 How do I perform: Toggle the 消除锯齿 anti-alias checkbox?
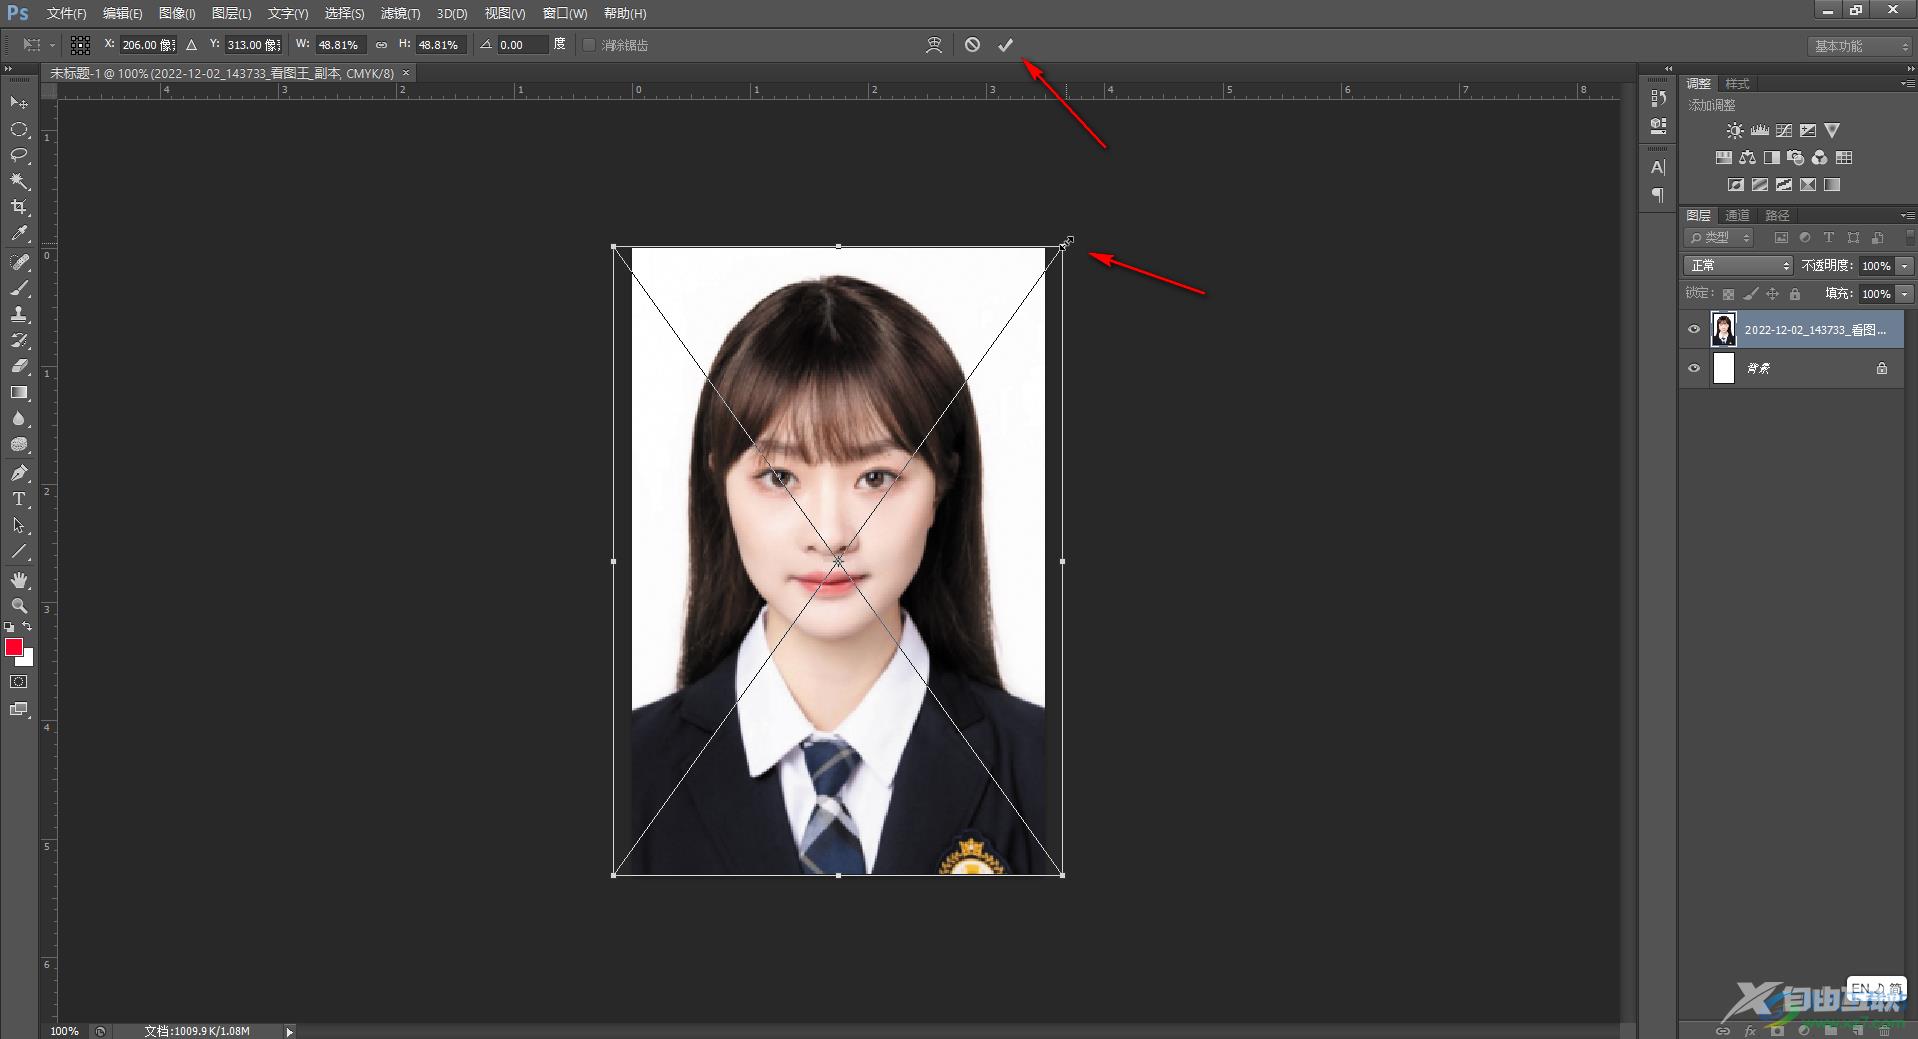(x=589, y=45)
